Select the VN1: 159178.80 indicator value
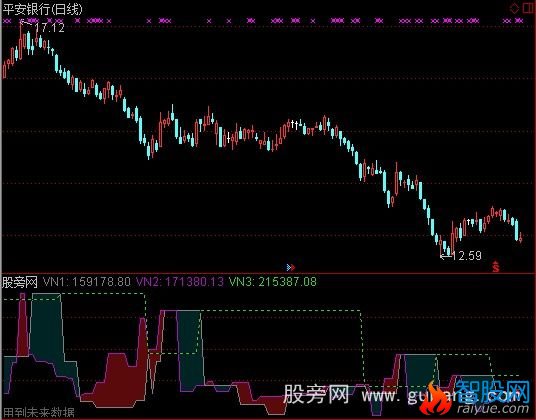 coord(87,282)
